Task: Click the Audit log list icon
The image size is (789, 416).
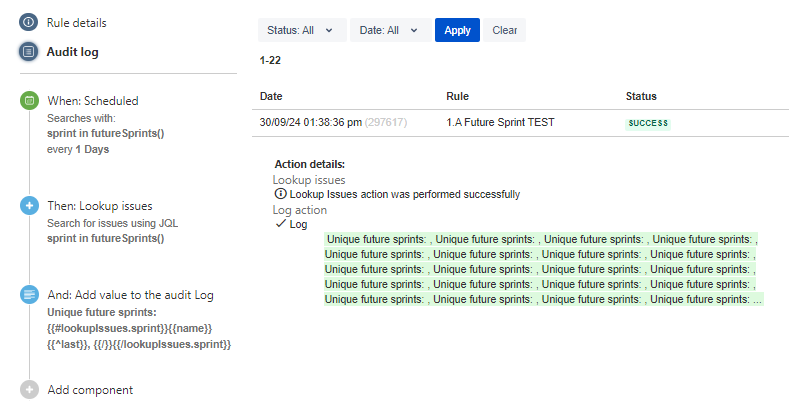Action: 29,51
